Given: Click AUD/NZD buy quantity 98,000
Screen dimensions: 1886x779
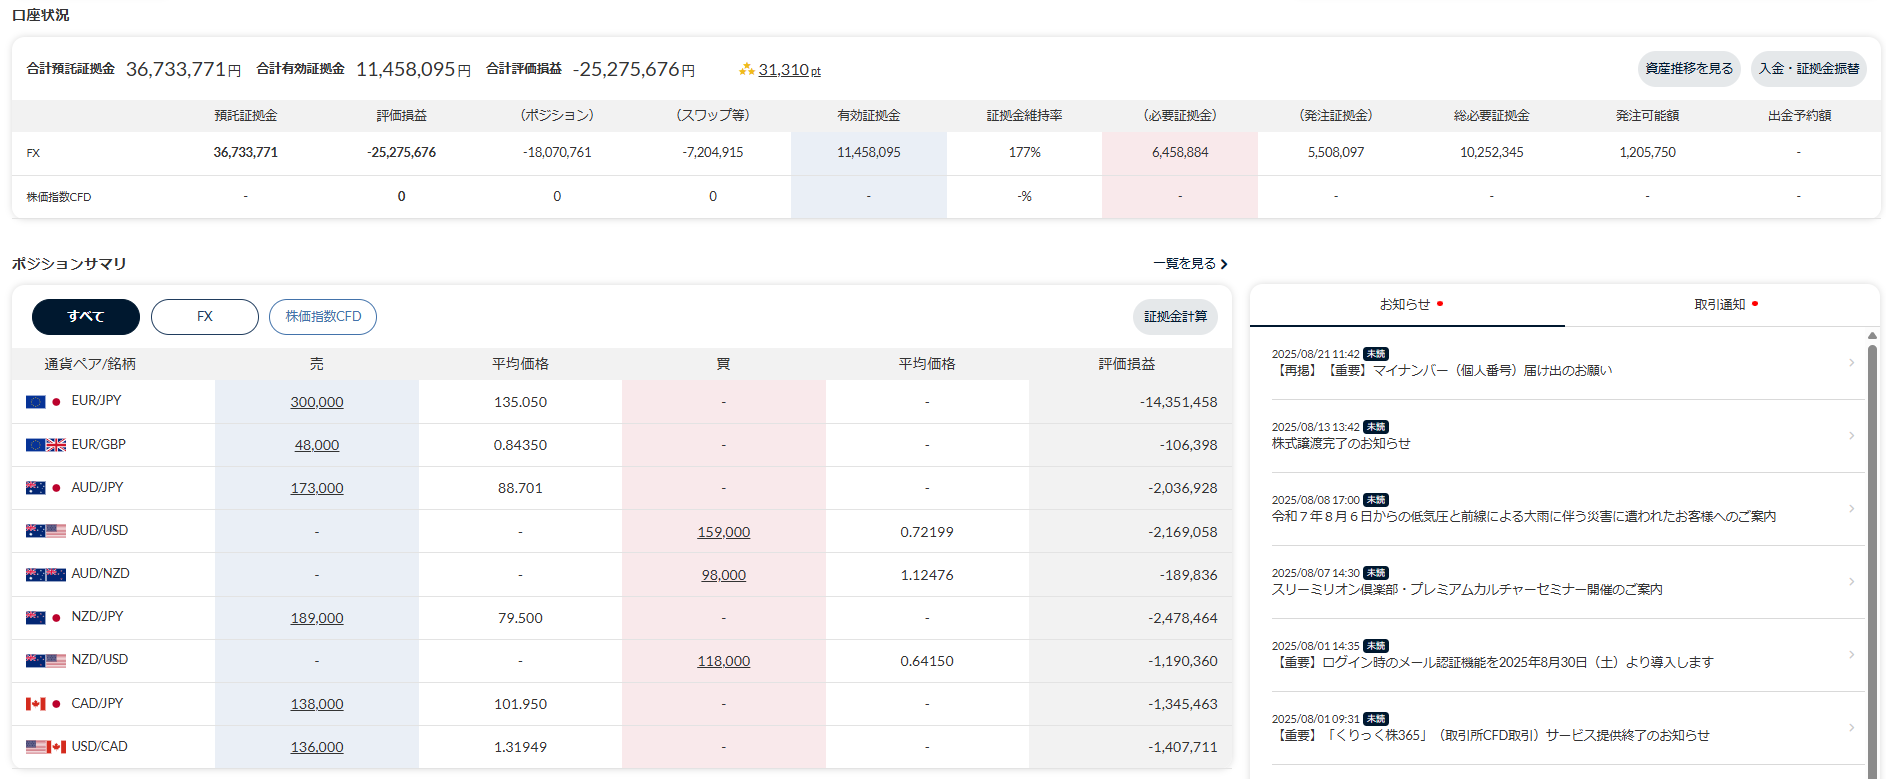Looking at the screenshot, I should click(724, 575).
